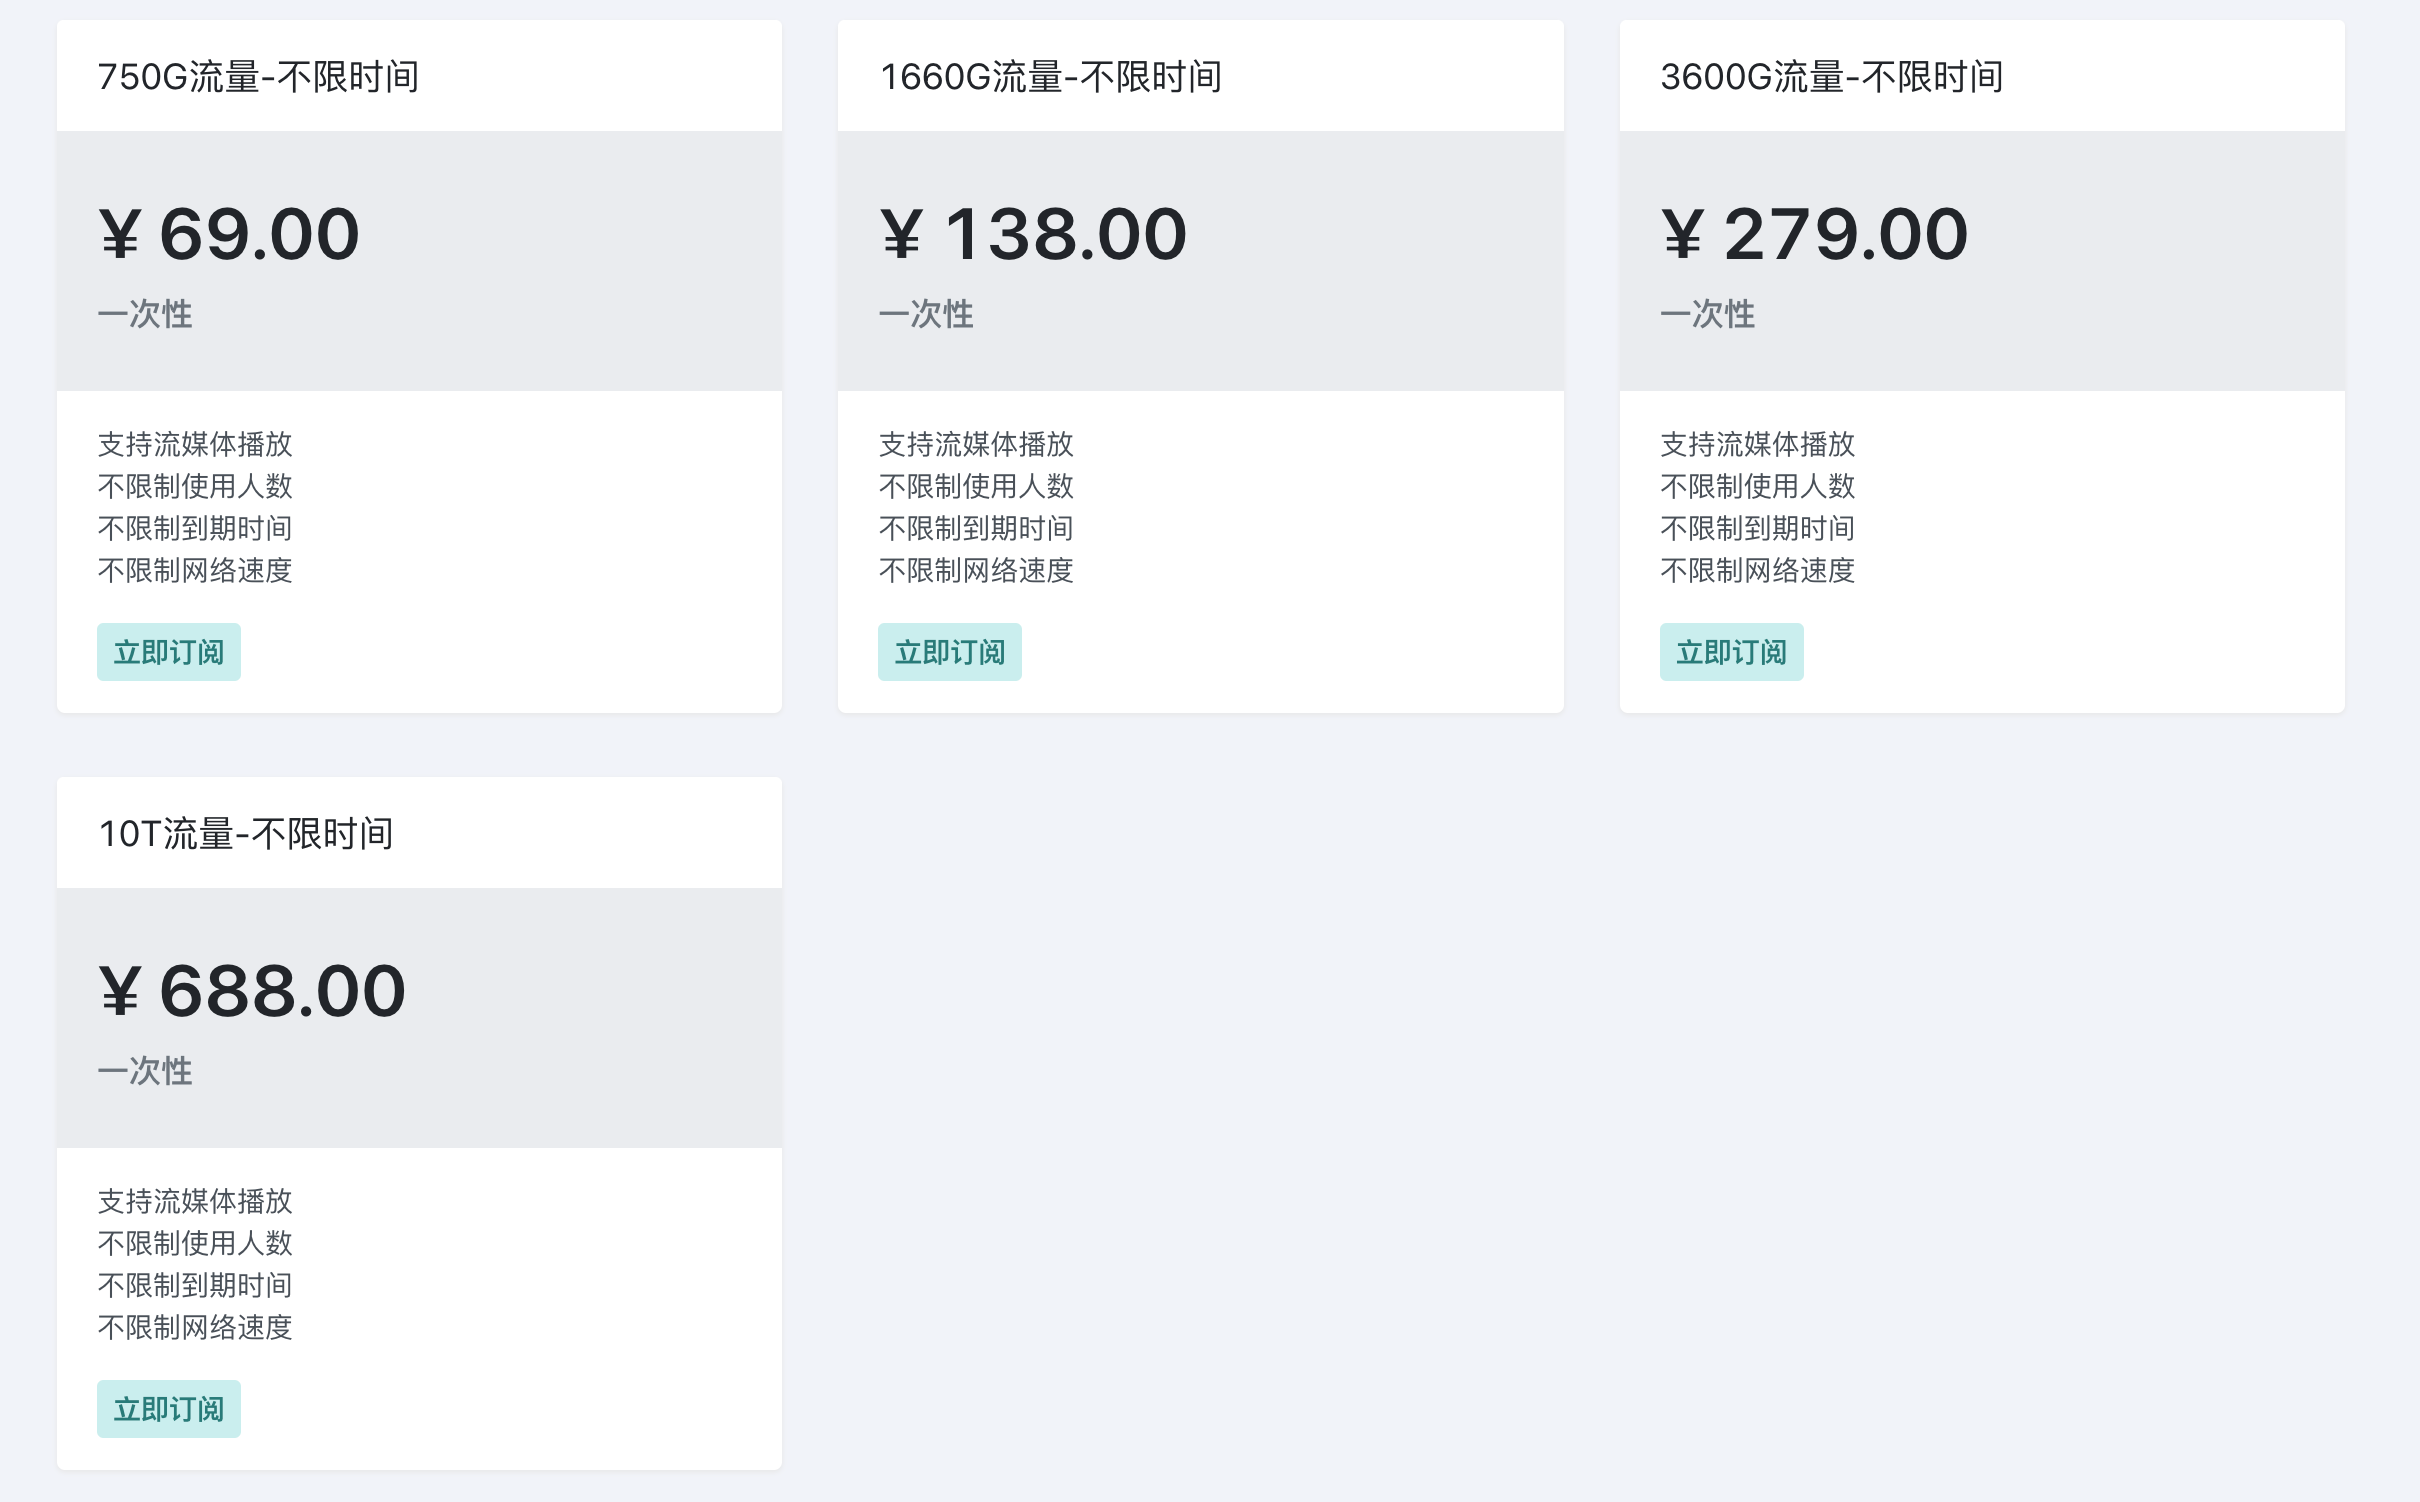The height and width of the screenshot is (1502, 2420).
Task: Subscribe to the 1660G流量 plan
Action: pos(949,652)
